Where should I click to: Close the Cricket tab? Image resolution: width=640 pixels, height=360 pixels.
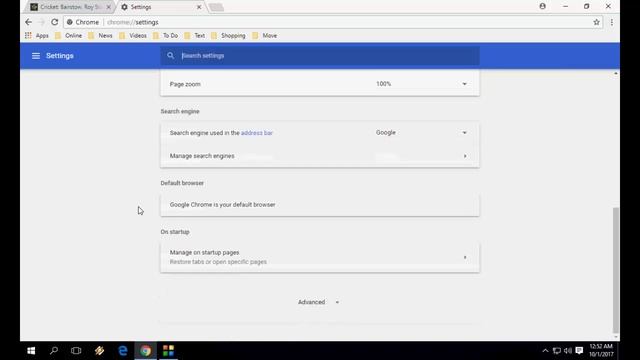pos(109,7)
